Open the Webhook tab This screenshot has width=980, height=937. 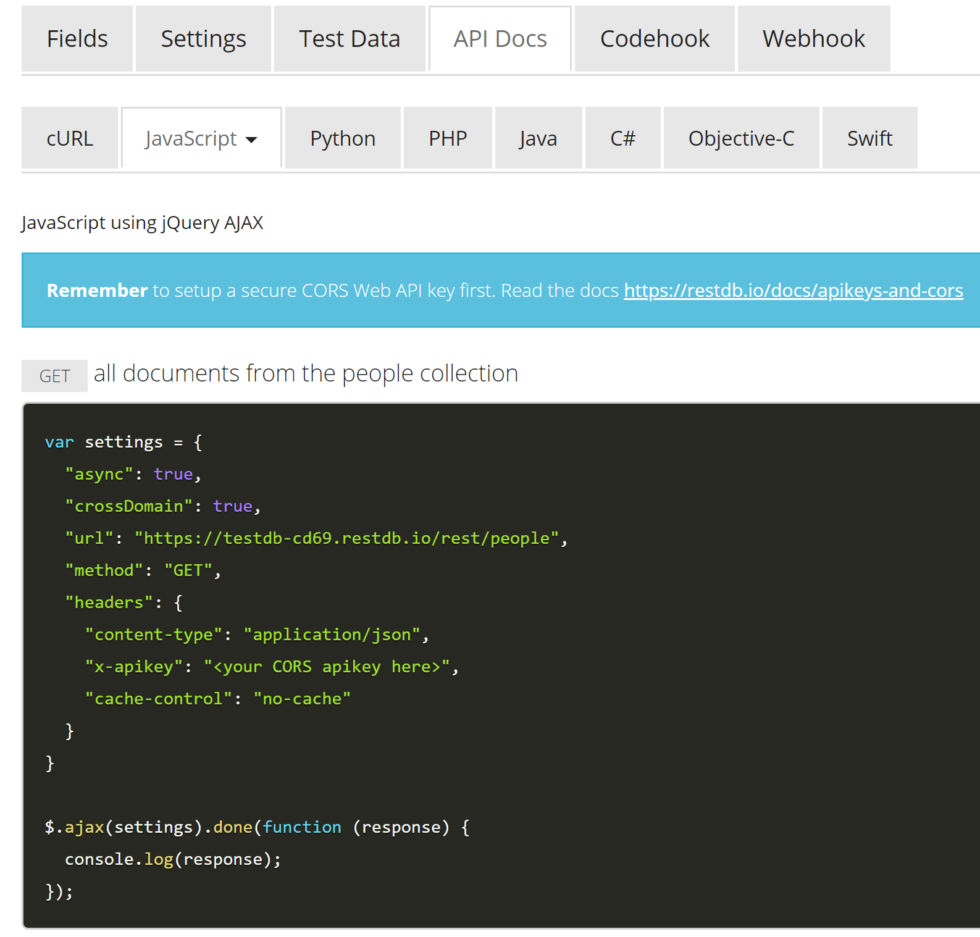pyautogui.click(x=814, y=39)
